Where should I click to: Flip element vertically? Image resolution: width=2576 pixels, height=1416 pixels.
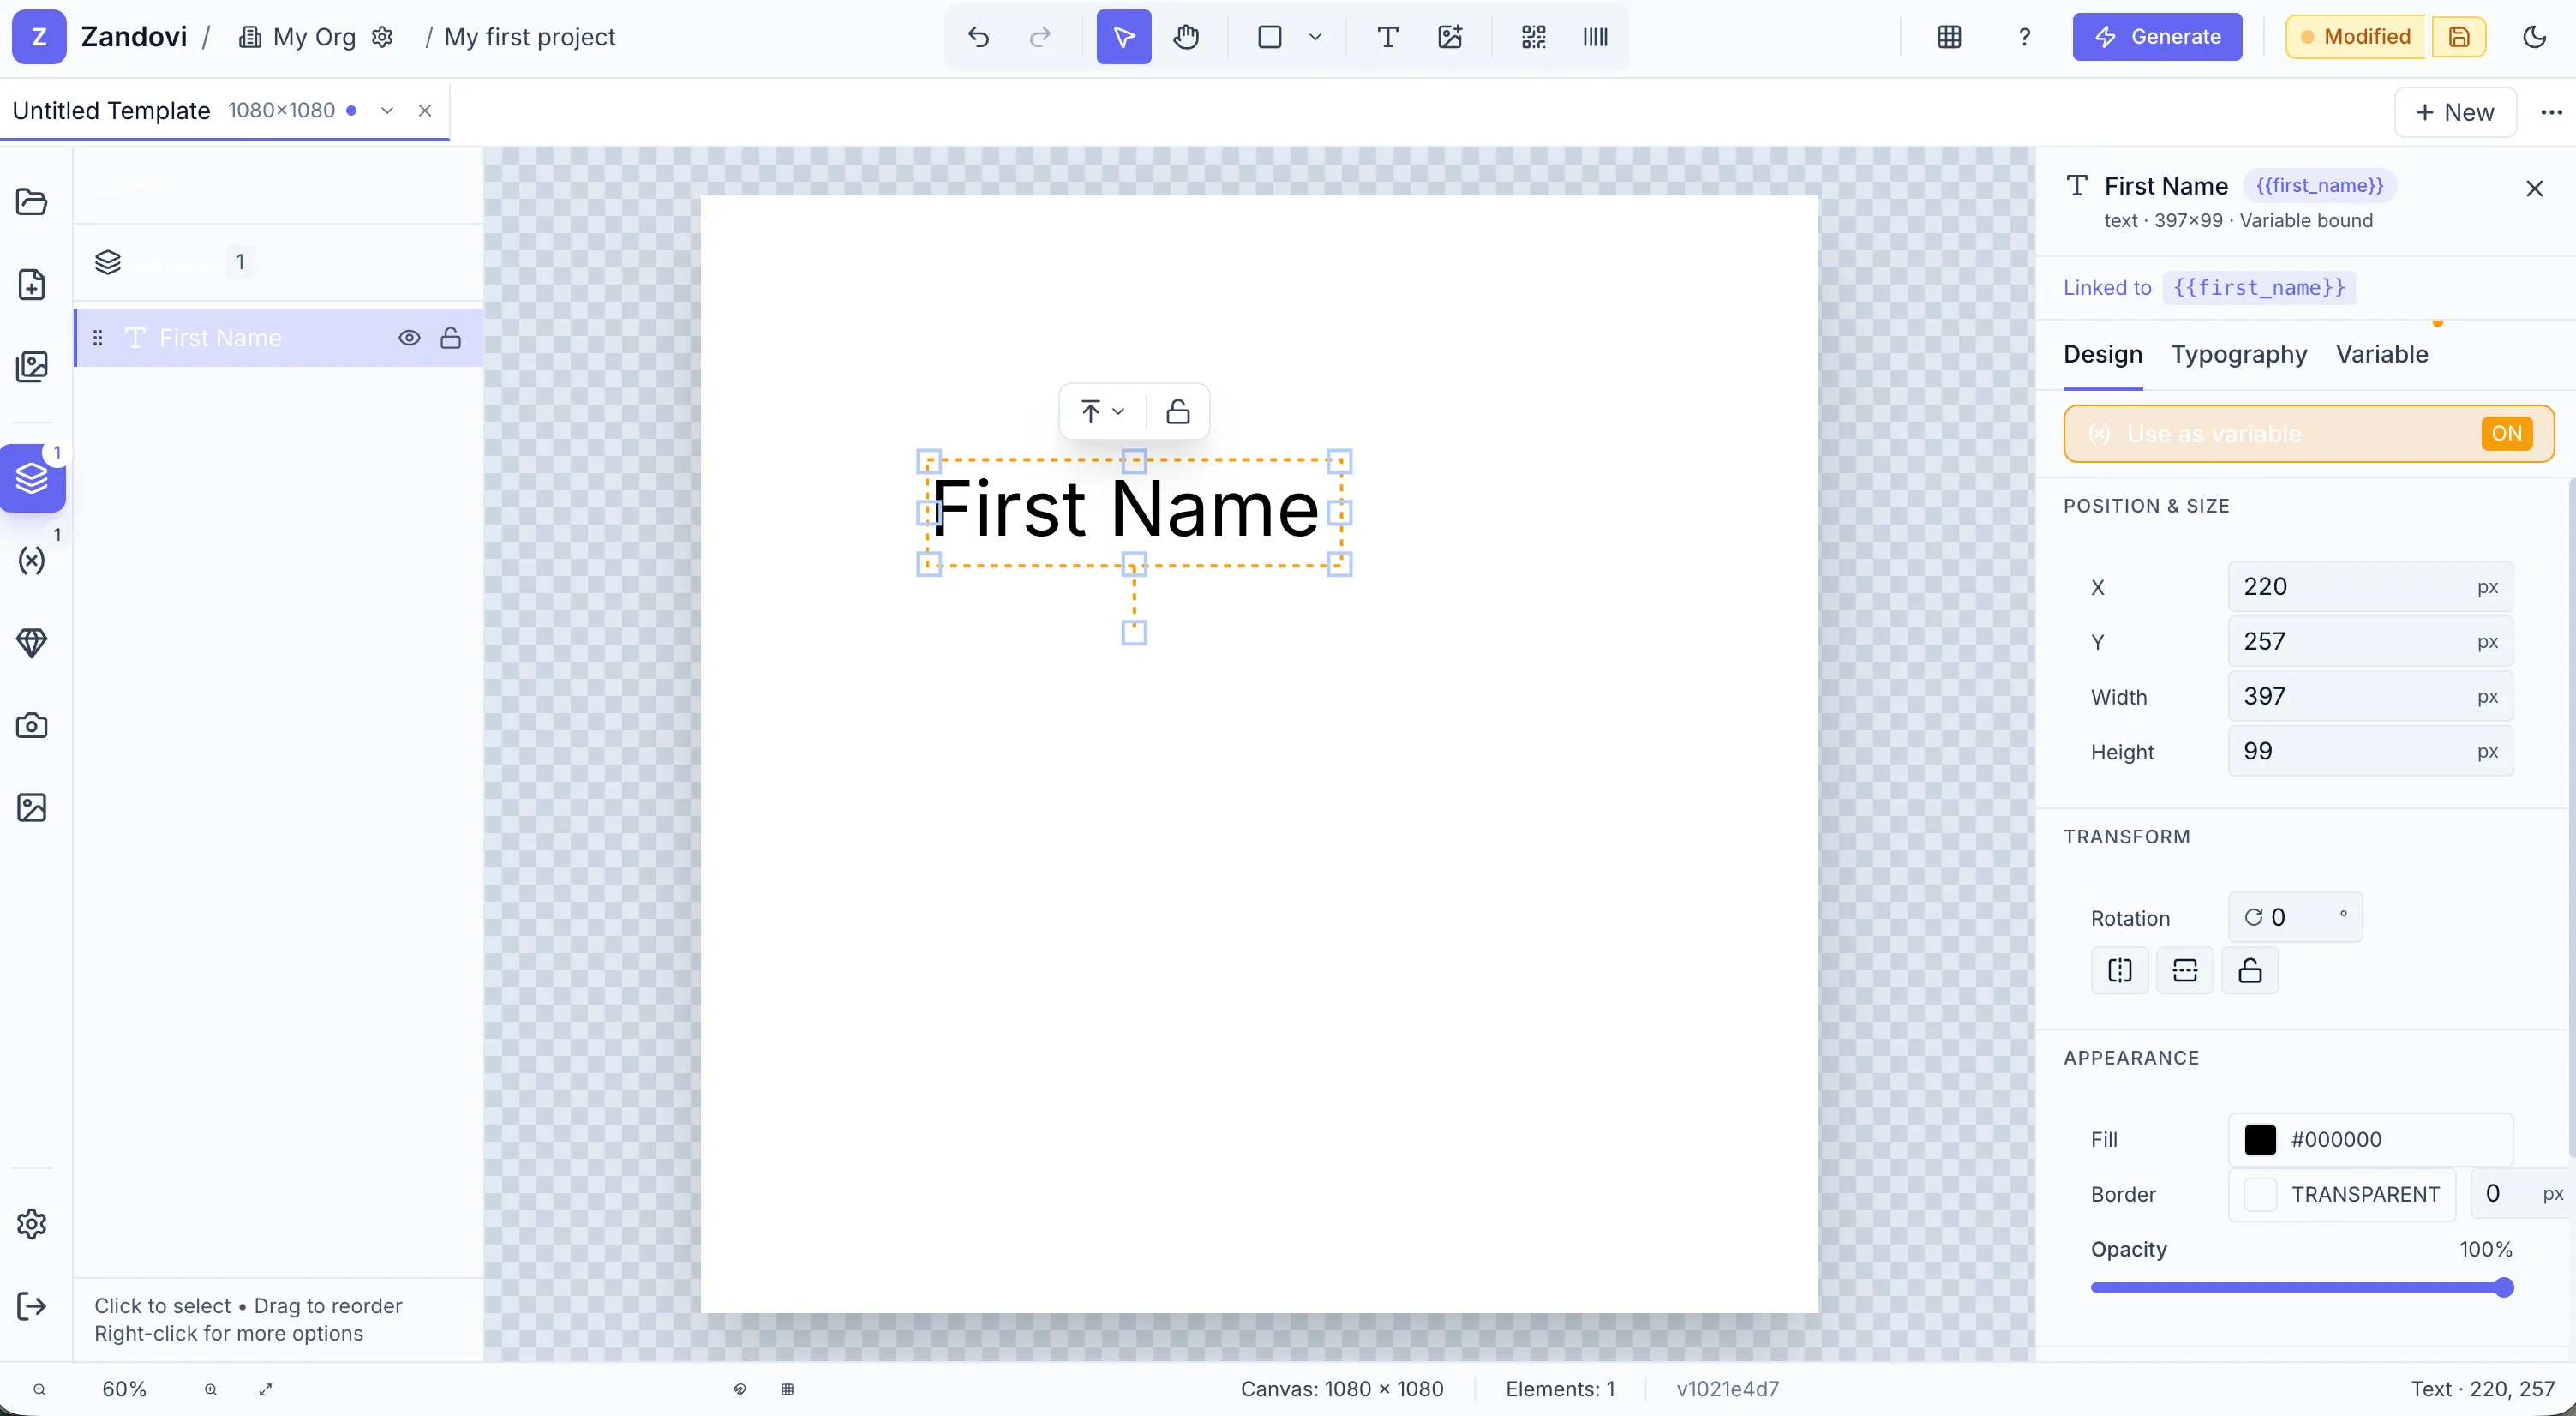[x=2184, y=970]
